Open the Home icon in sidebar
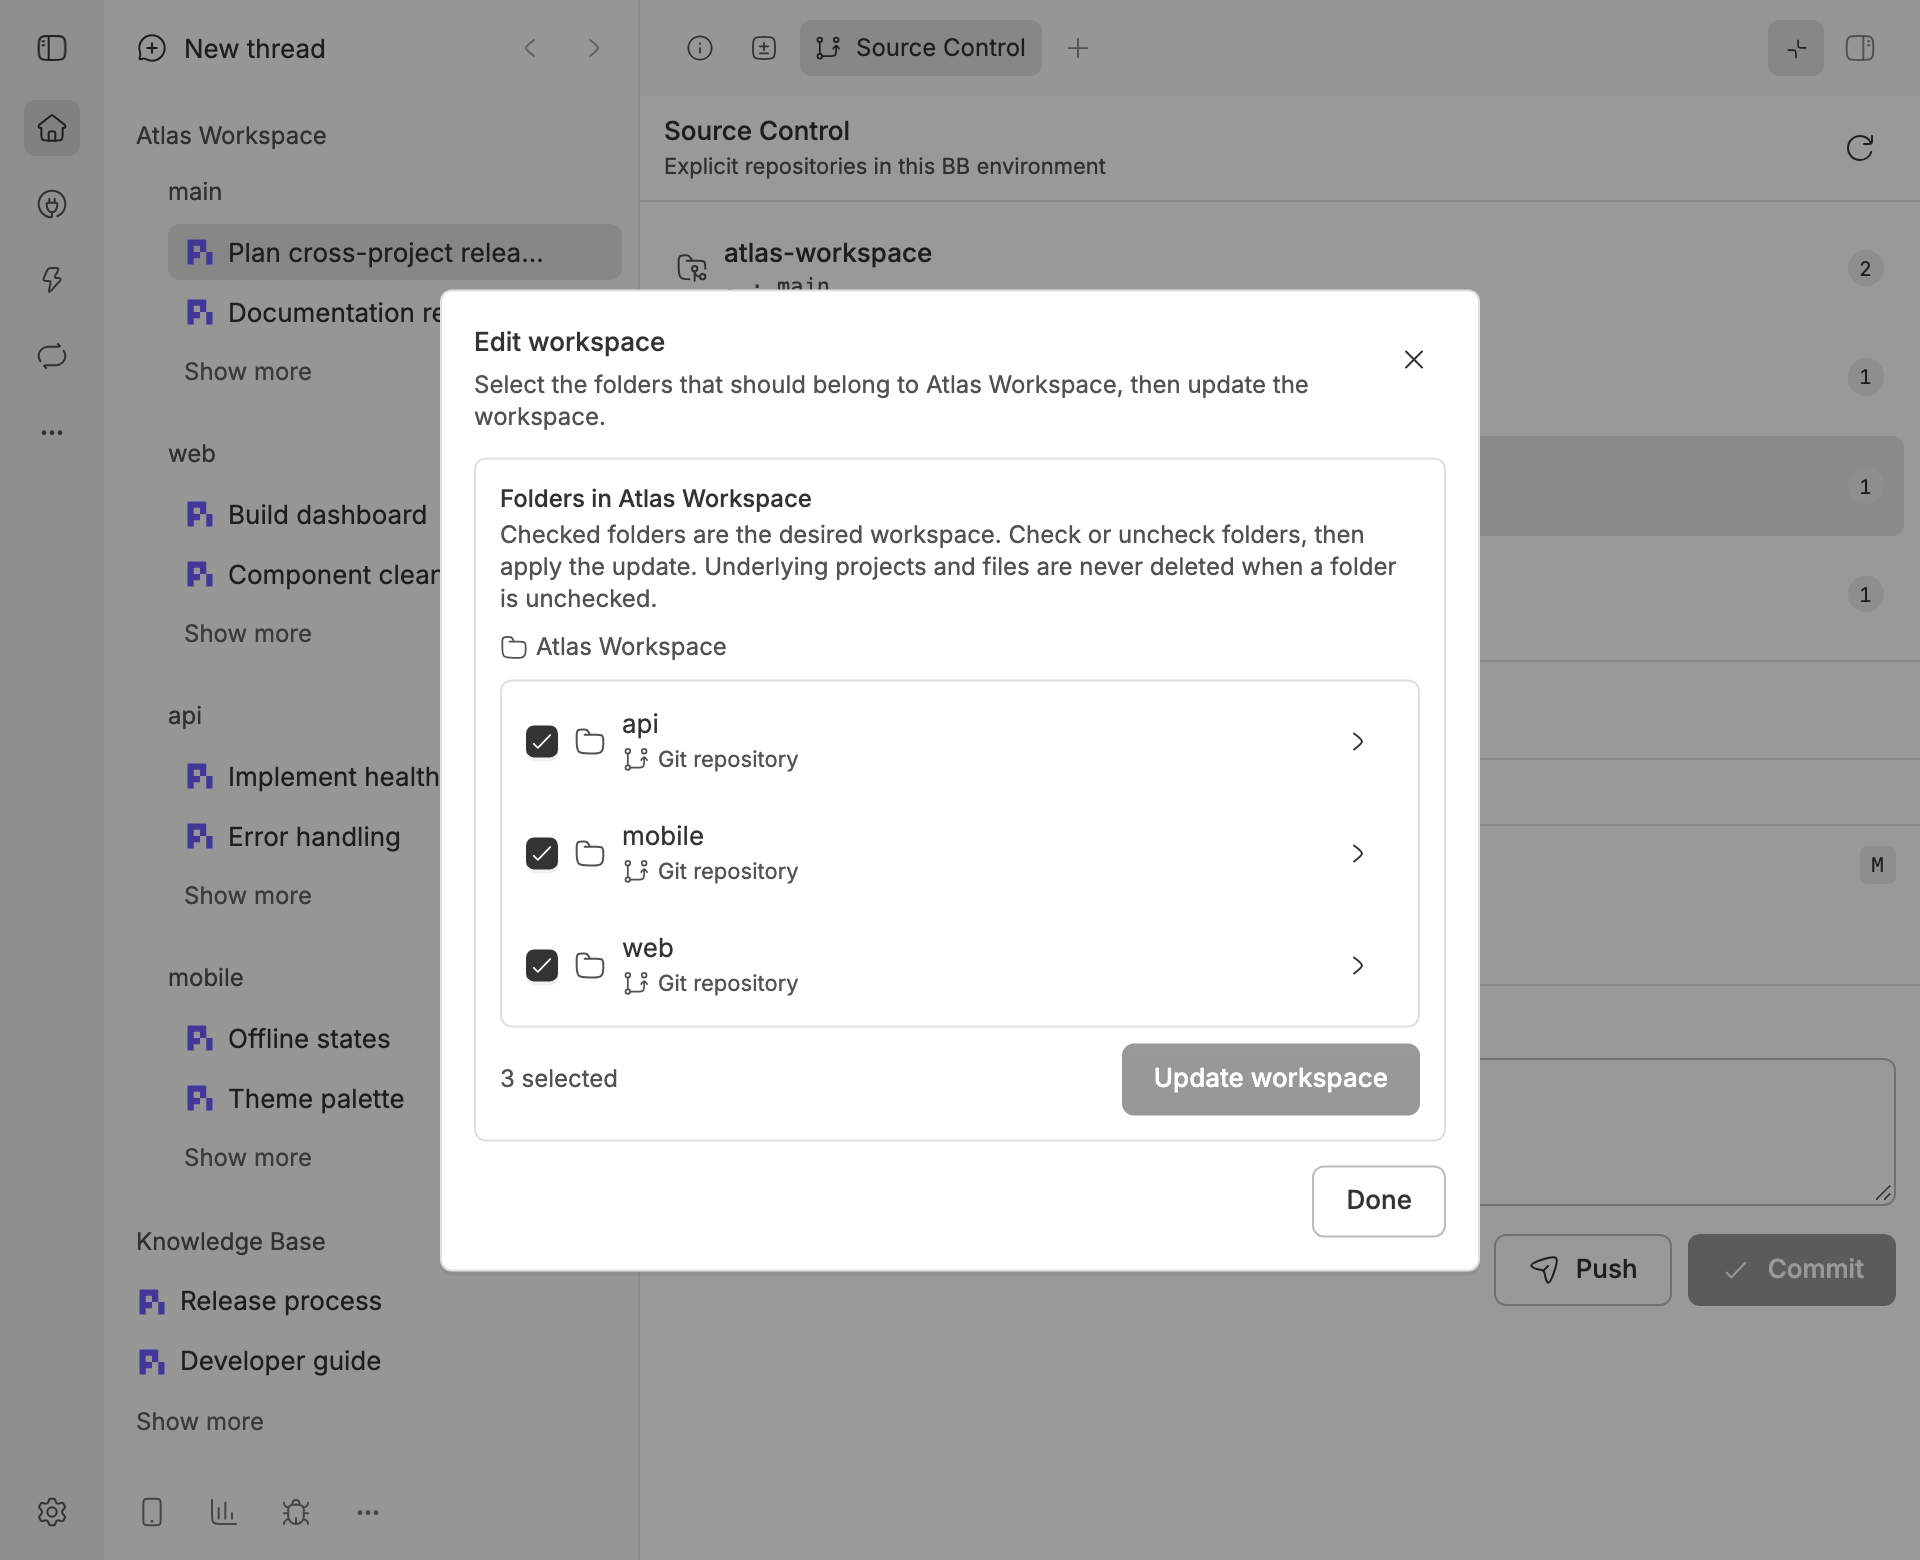Image resolution: width=1920 pixels, height=1560 pixels. (x=52, y=128)
